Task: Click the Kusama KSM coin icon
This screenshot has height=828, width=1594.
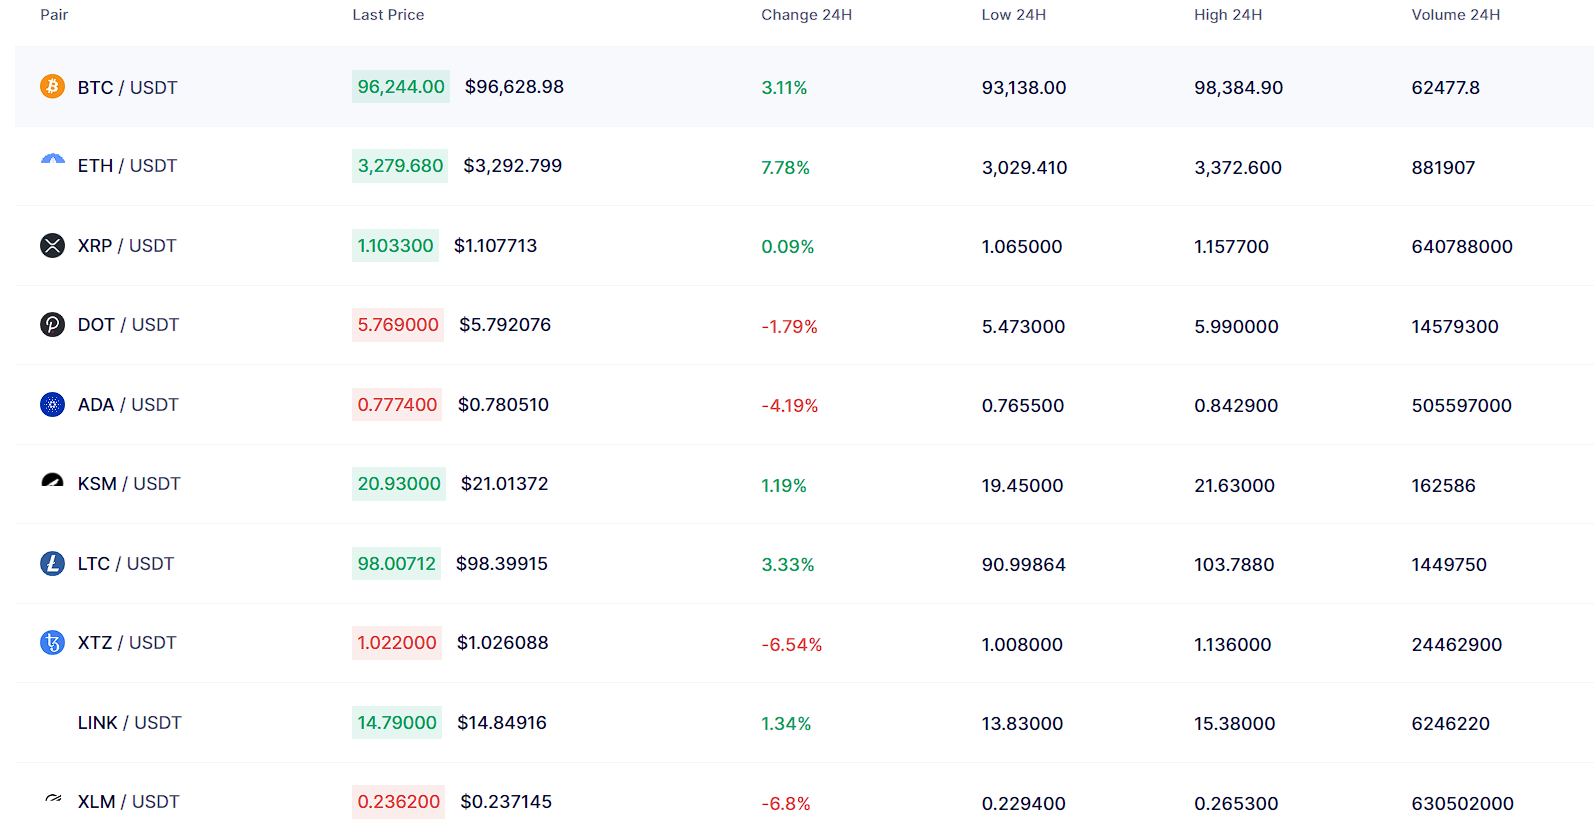Action: [x=52, y=481]
